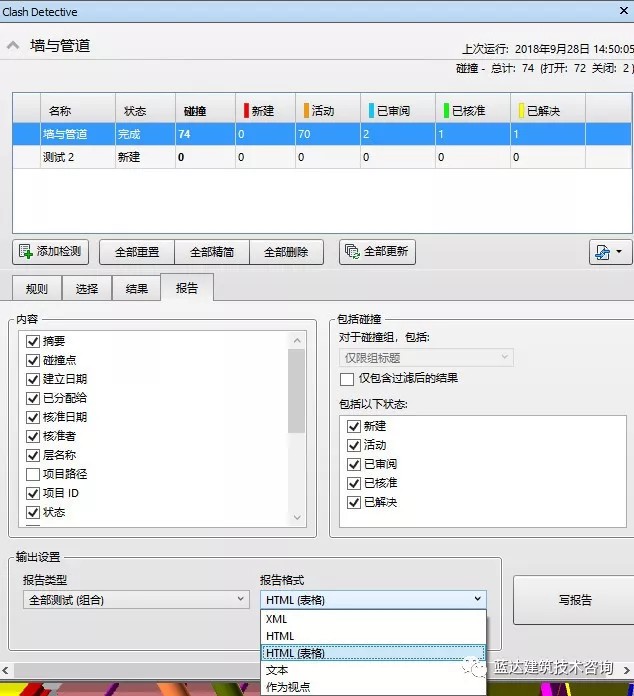Select XML from report format list

pyautogui.click(x=277, y=619)
